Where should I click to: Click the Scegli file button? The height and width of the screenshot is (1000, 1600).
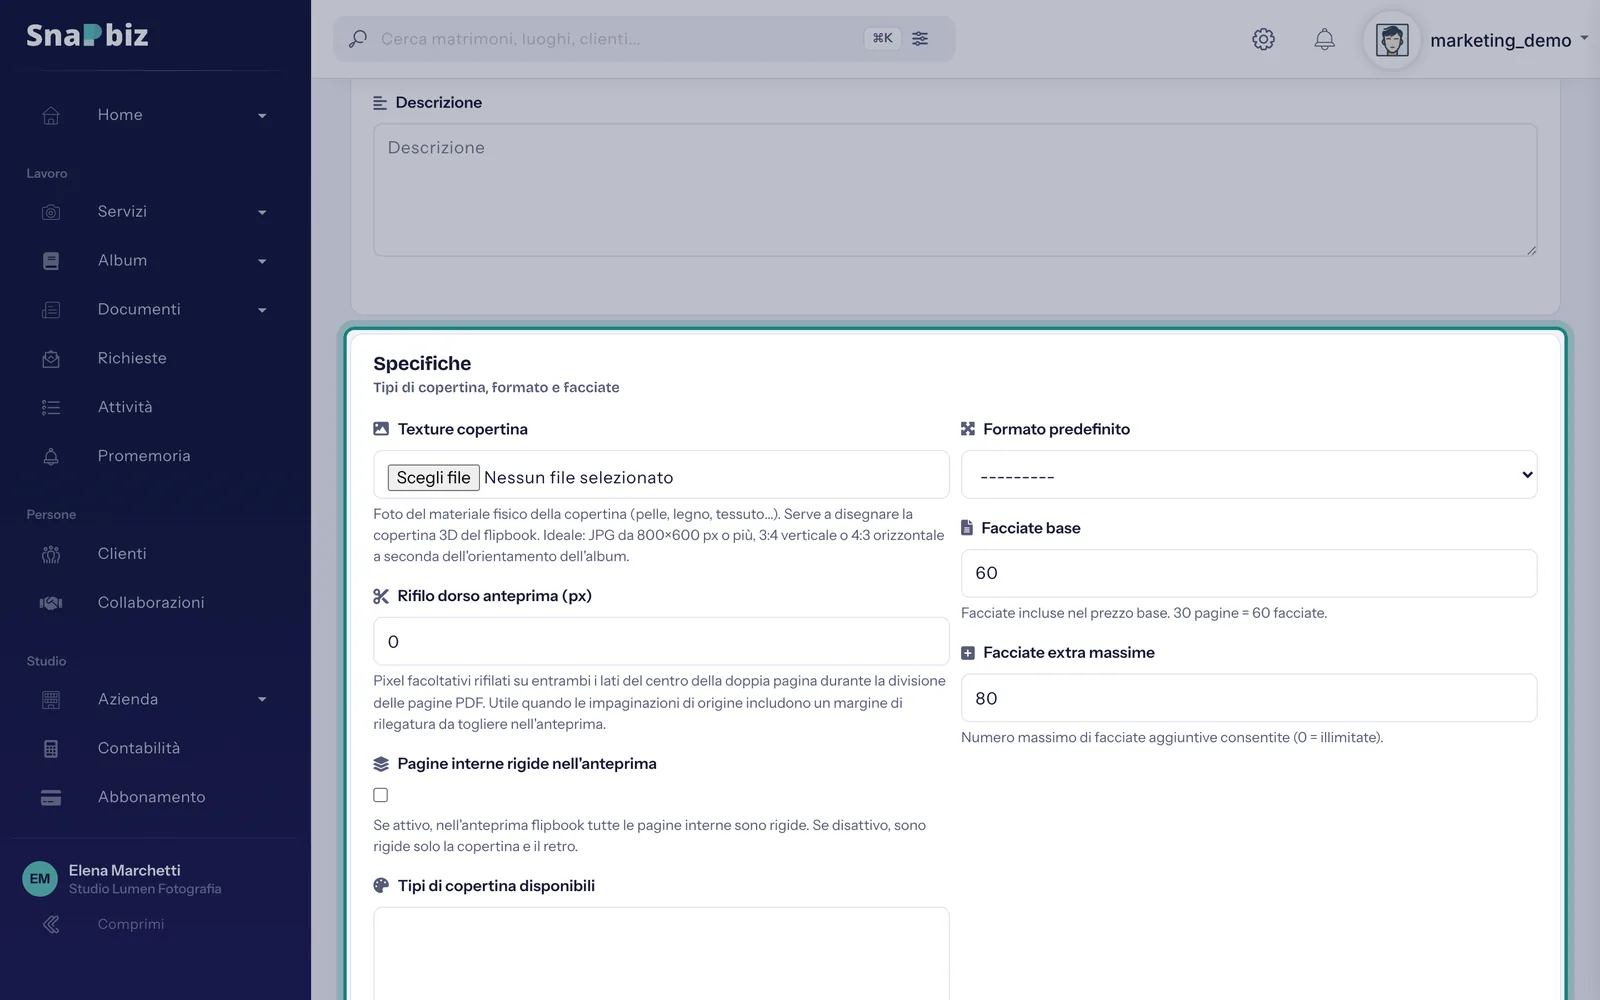433,478
